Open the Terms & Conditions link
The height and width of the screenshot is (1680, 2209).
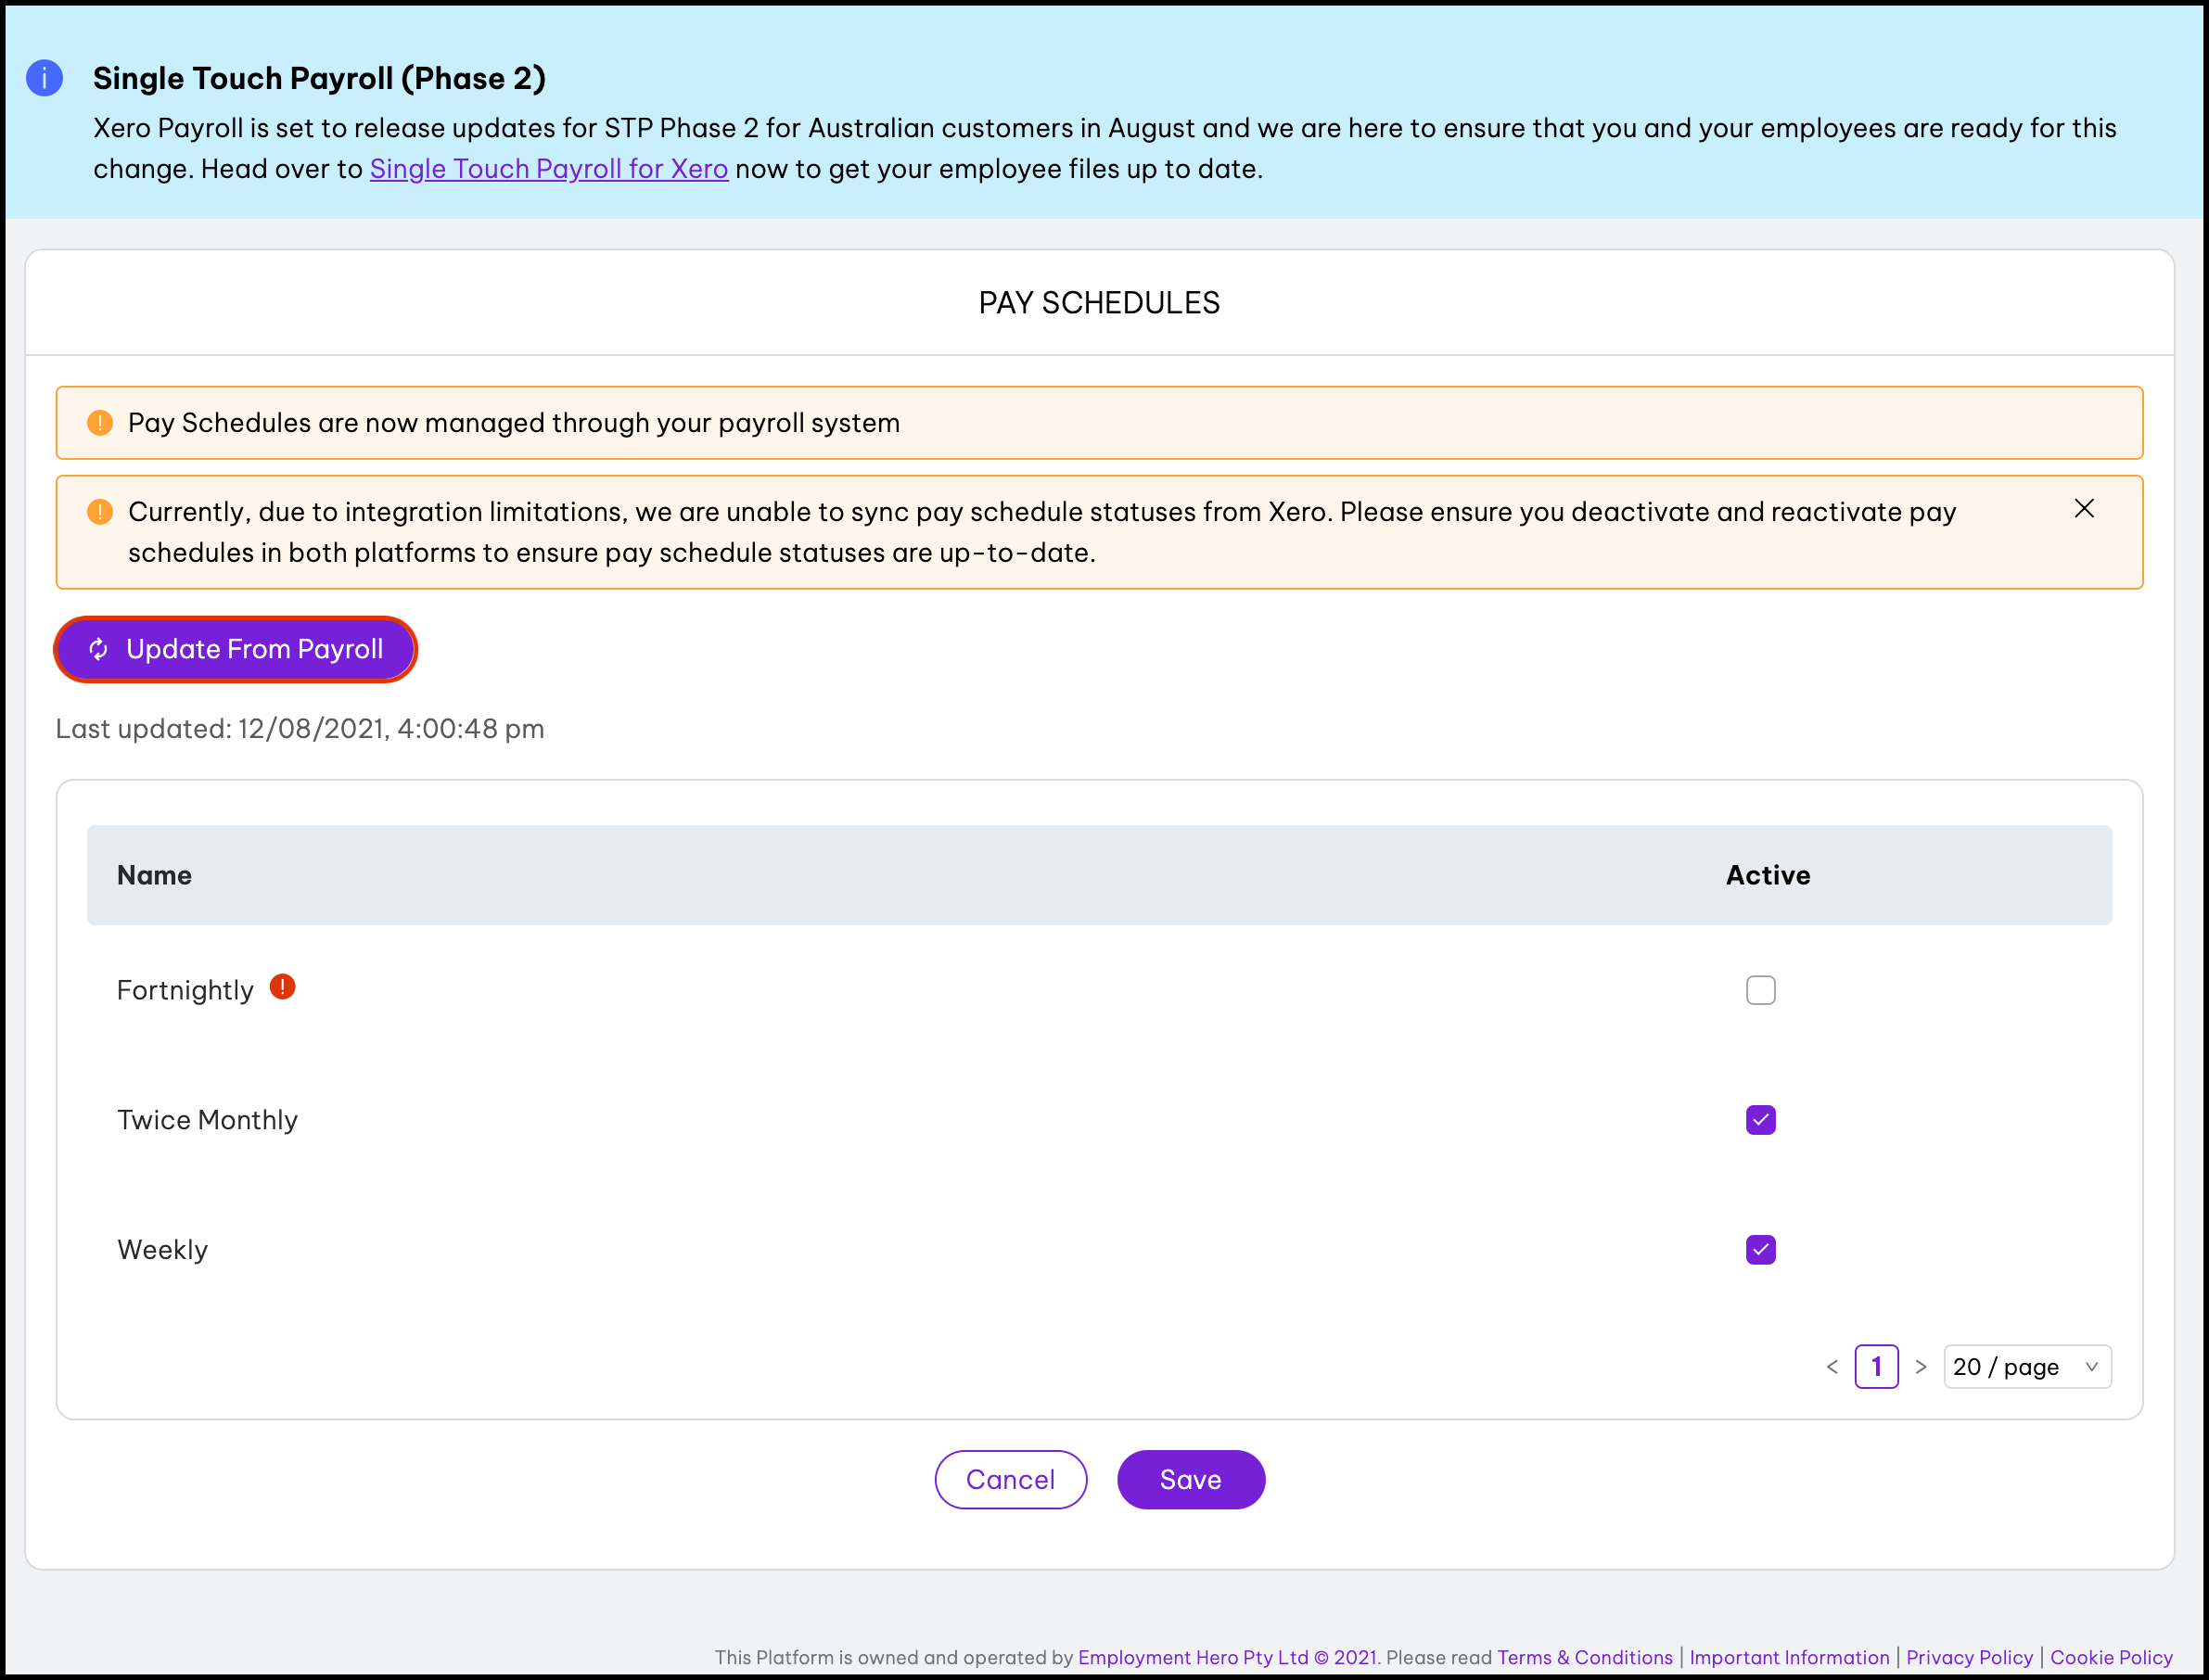click(1584, 1657)
